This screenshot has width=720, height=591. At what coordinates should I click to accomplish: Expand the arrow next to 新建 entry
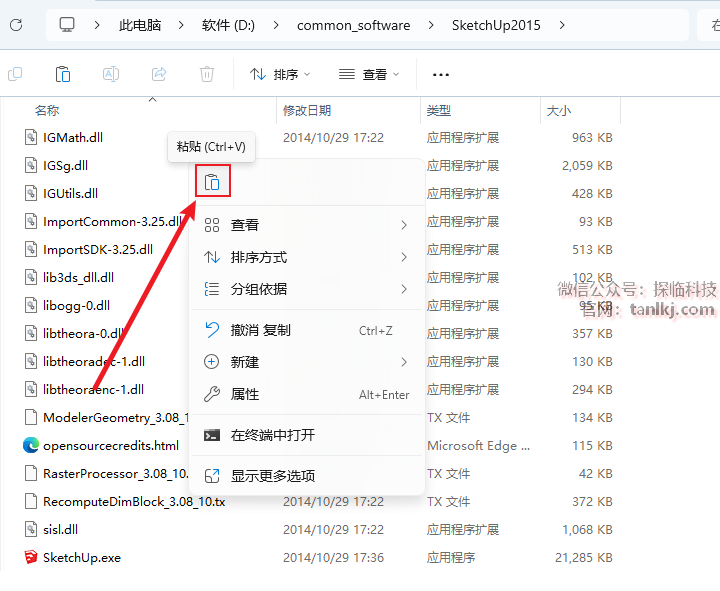404,362
